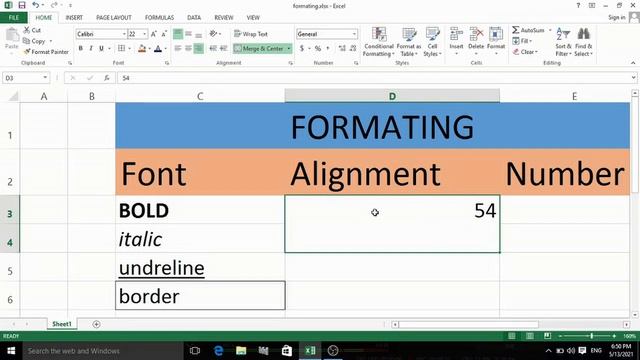This screenshot has width=640, height=360.
Task: Expand the Merge & Center dropdown arrow
Action: (x=289, y=49)
